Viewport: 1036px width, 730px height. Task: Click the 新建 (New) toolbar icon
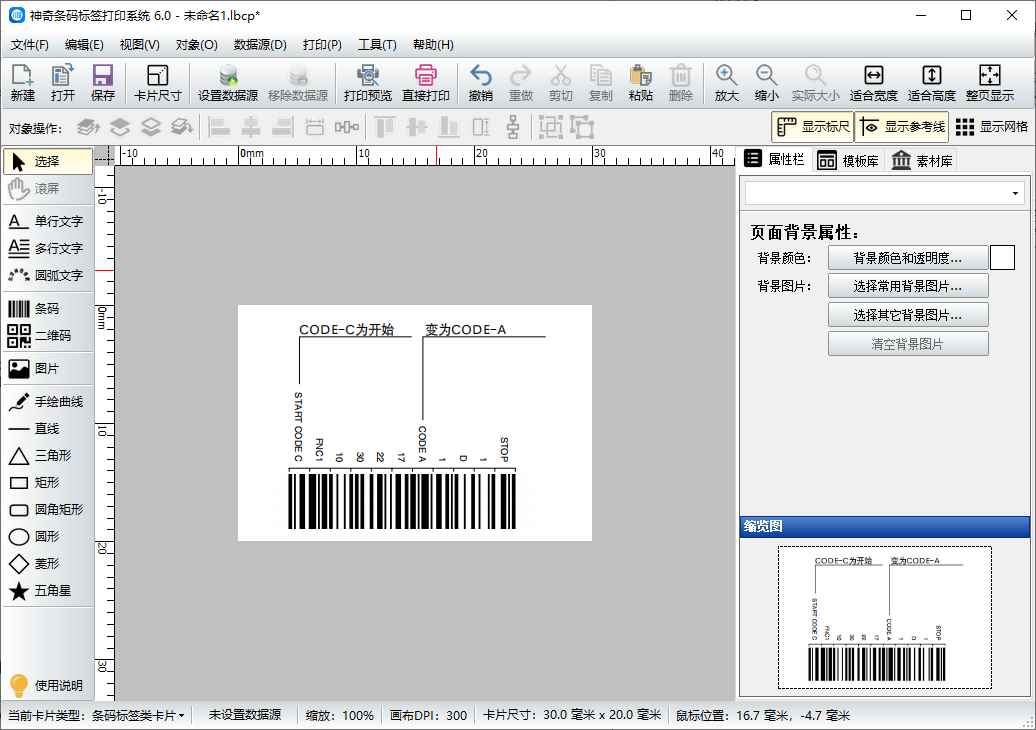click(22, 83)
